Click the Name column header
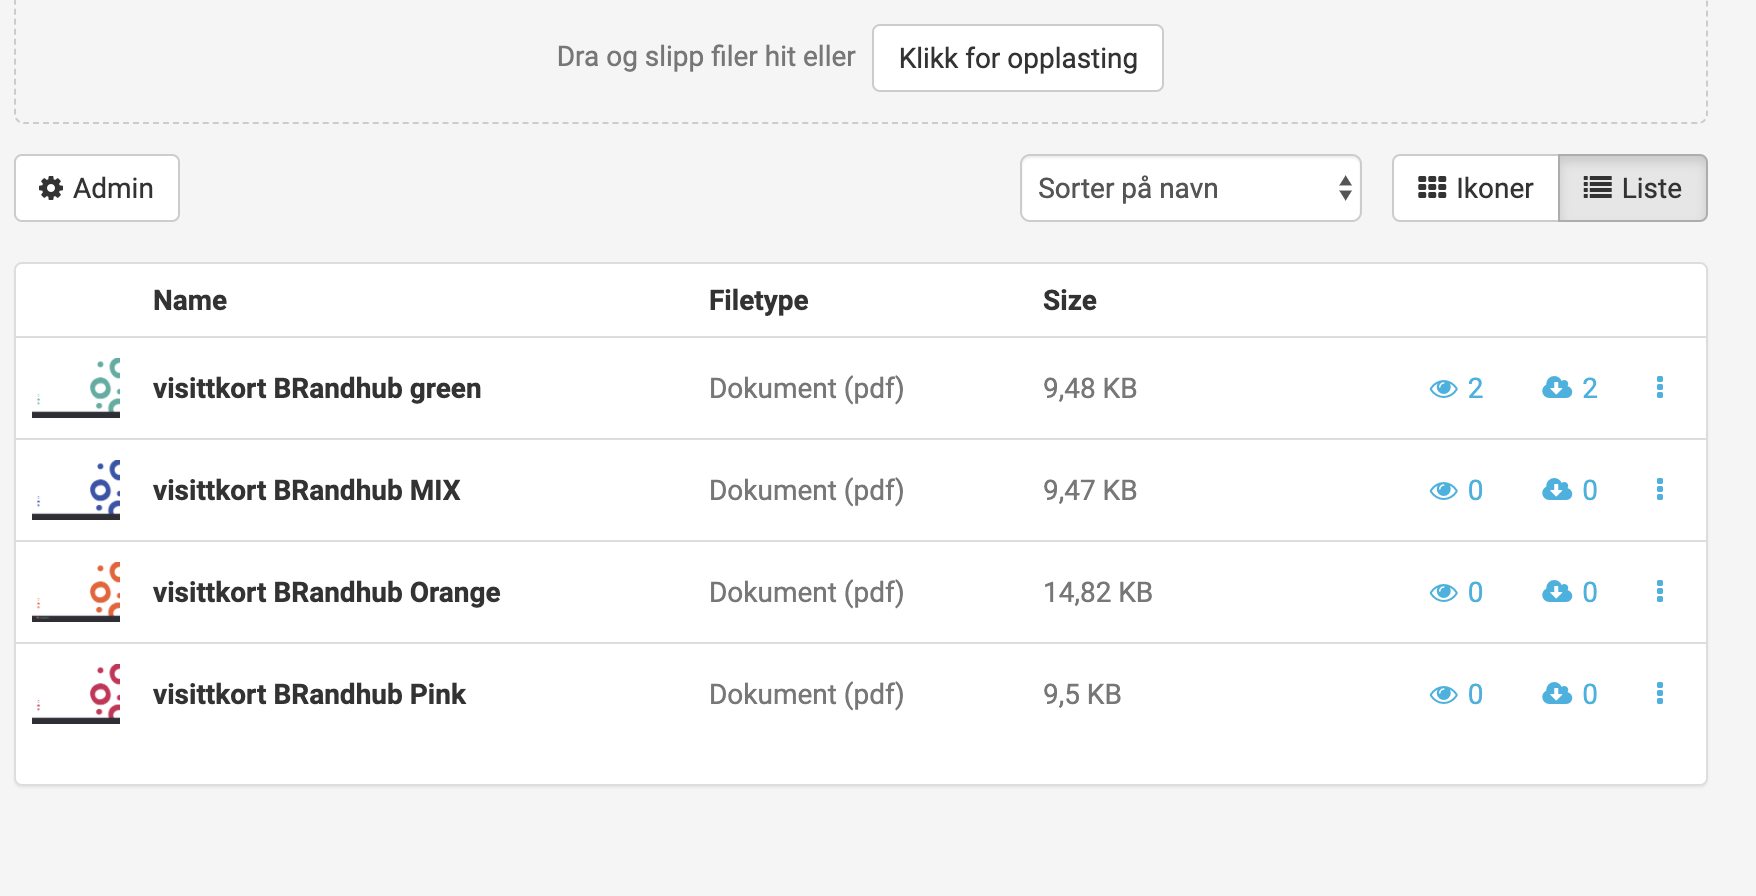 (x=190, y=300)
